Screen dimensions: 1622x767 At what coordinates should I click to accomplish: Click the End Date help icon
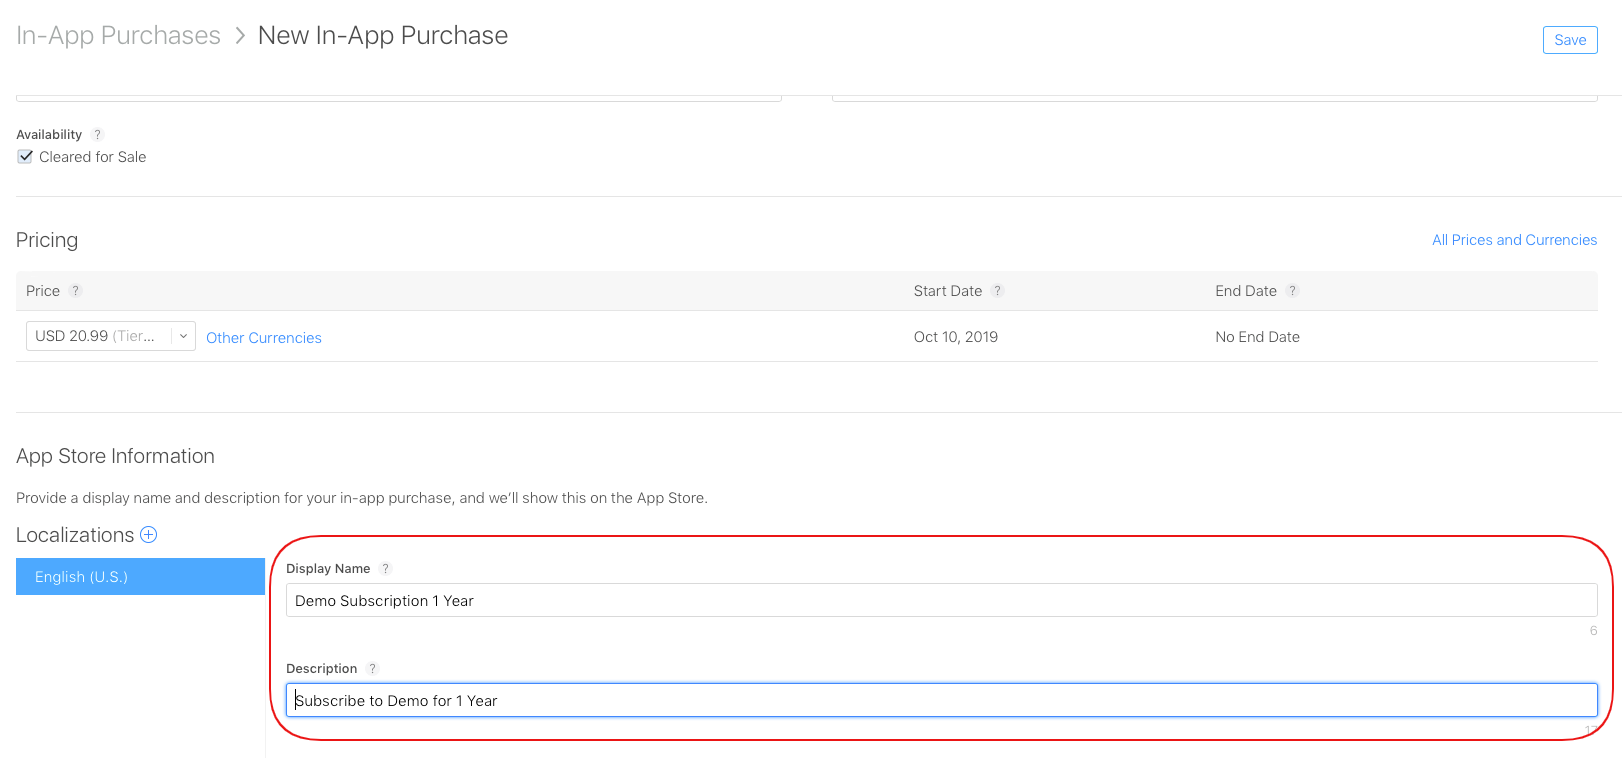[1292, 291]
